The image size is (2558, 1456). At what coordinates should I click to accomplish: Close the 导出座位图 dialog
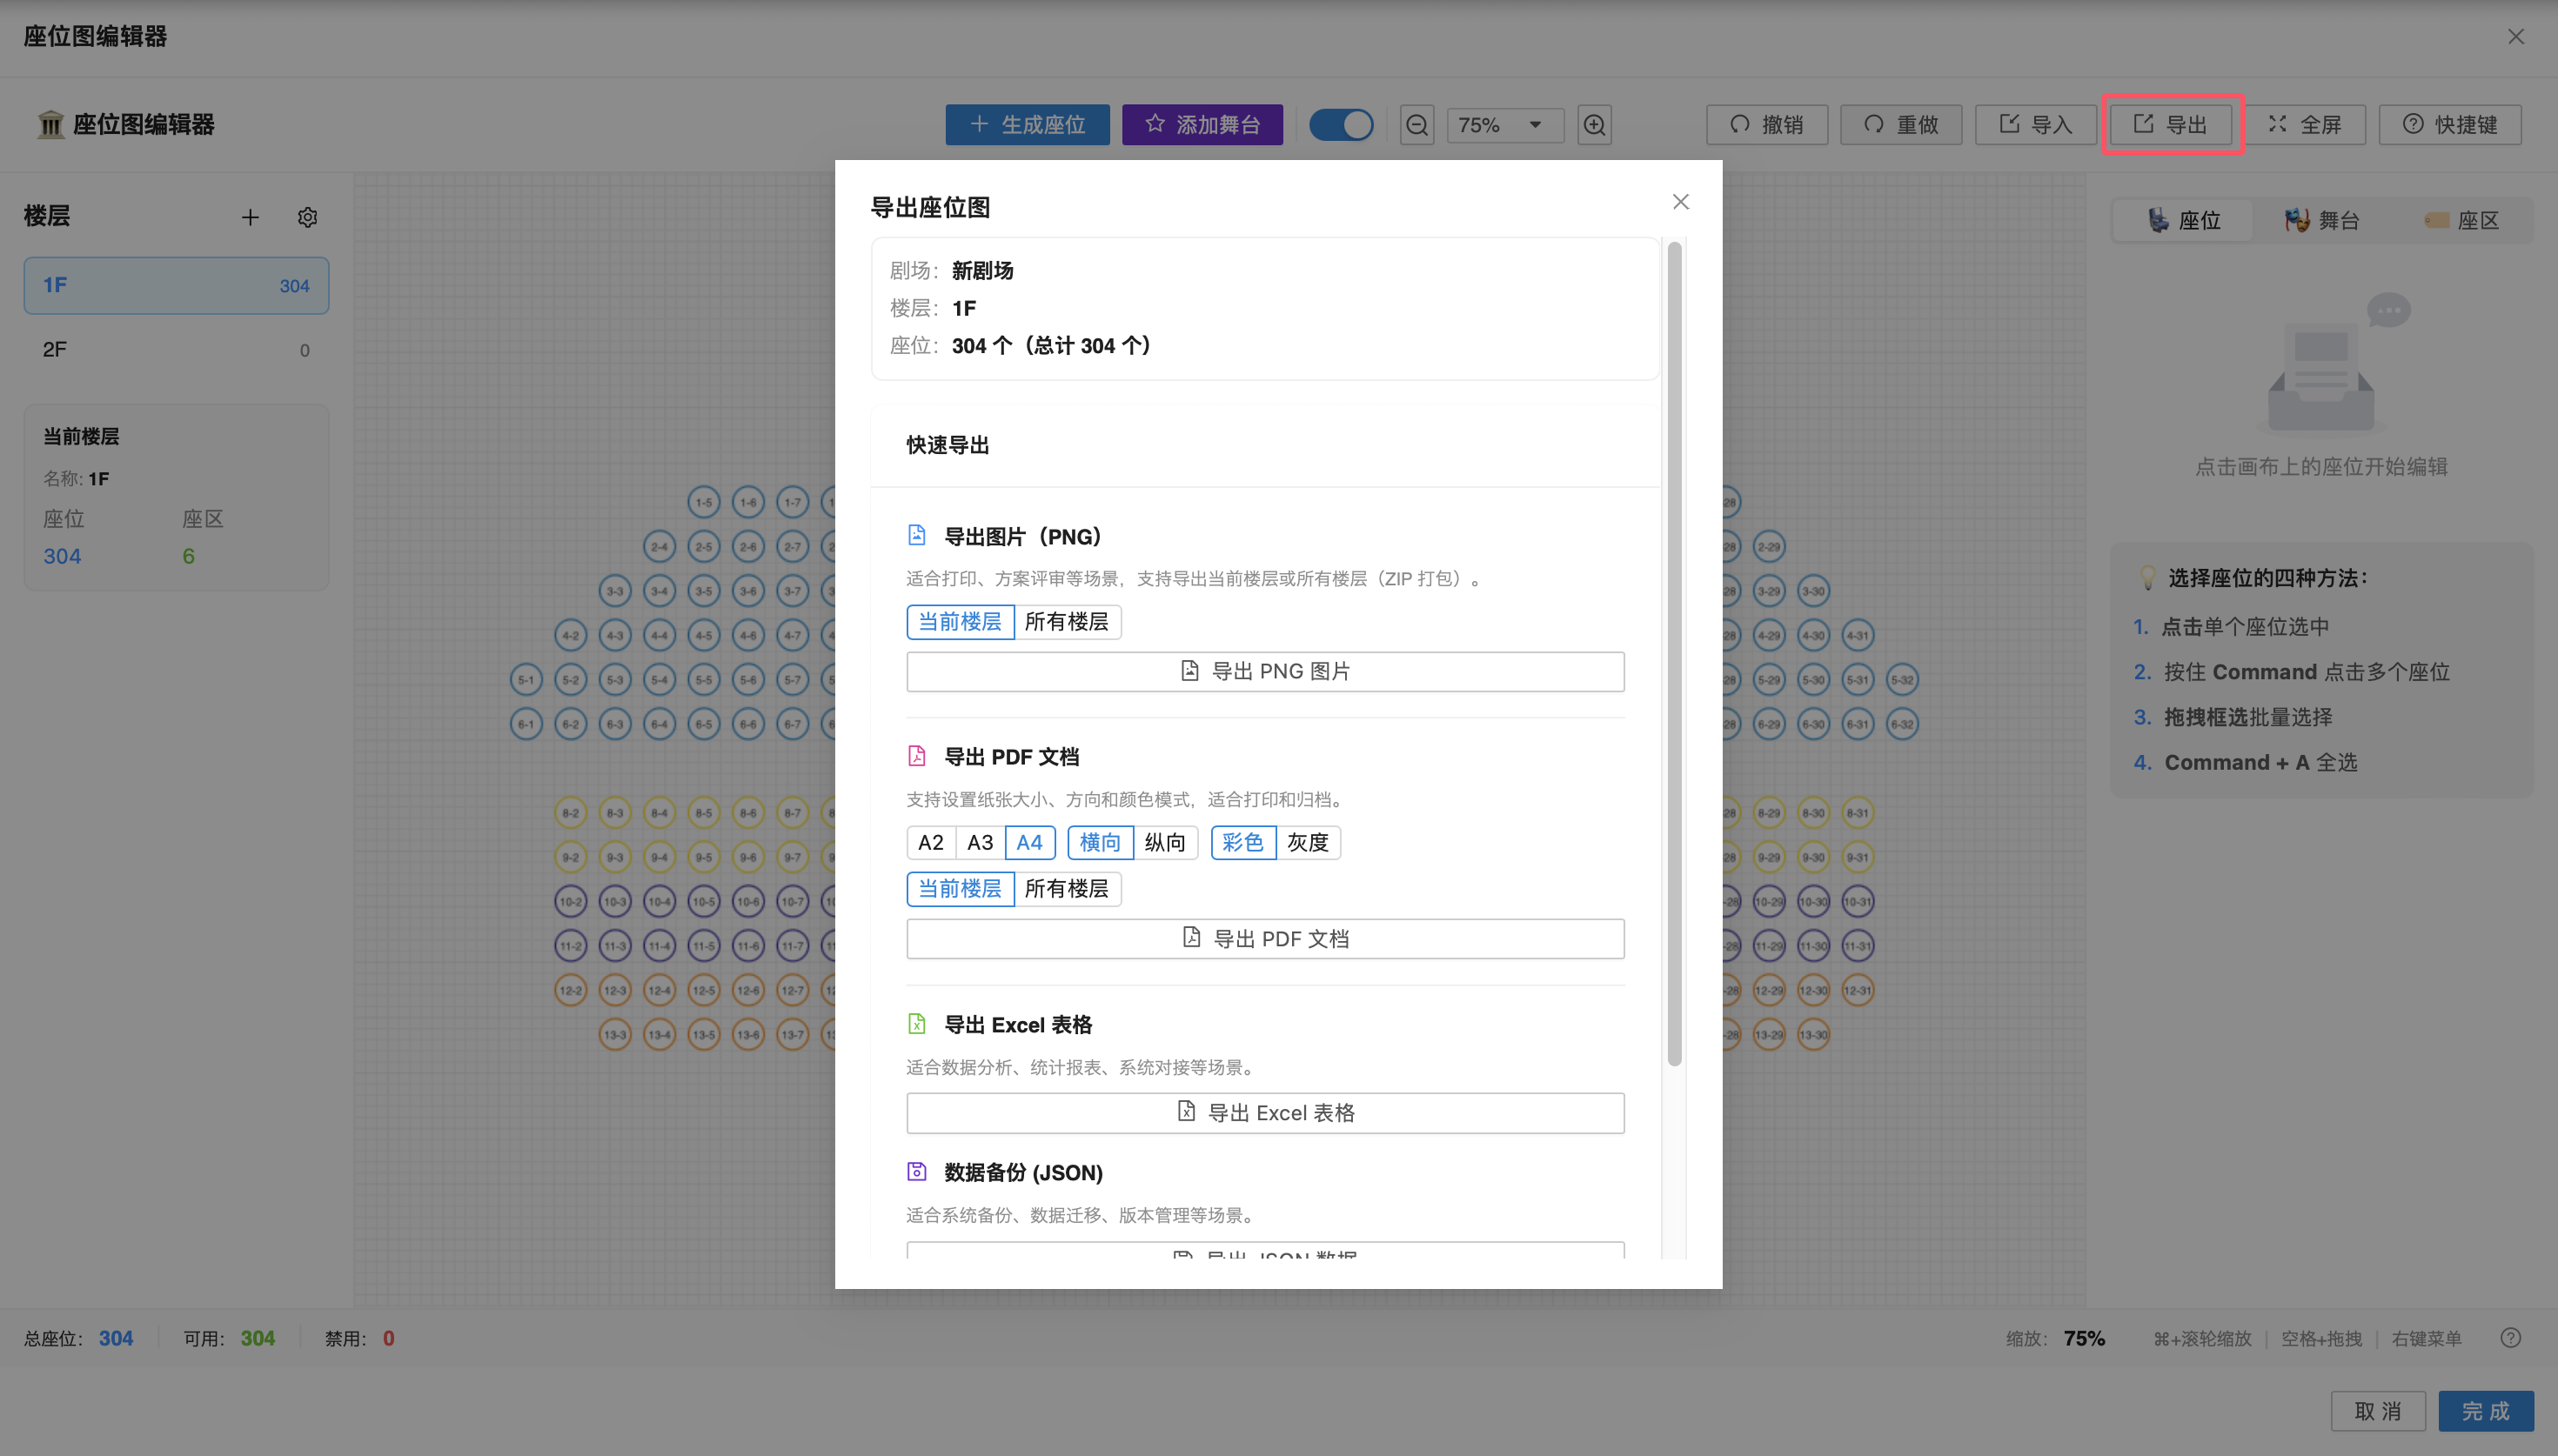click(x=1680, y=202)
